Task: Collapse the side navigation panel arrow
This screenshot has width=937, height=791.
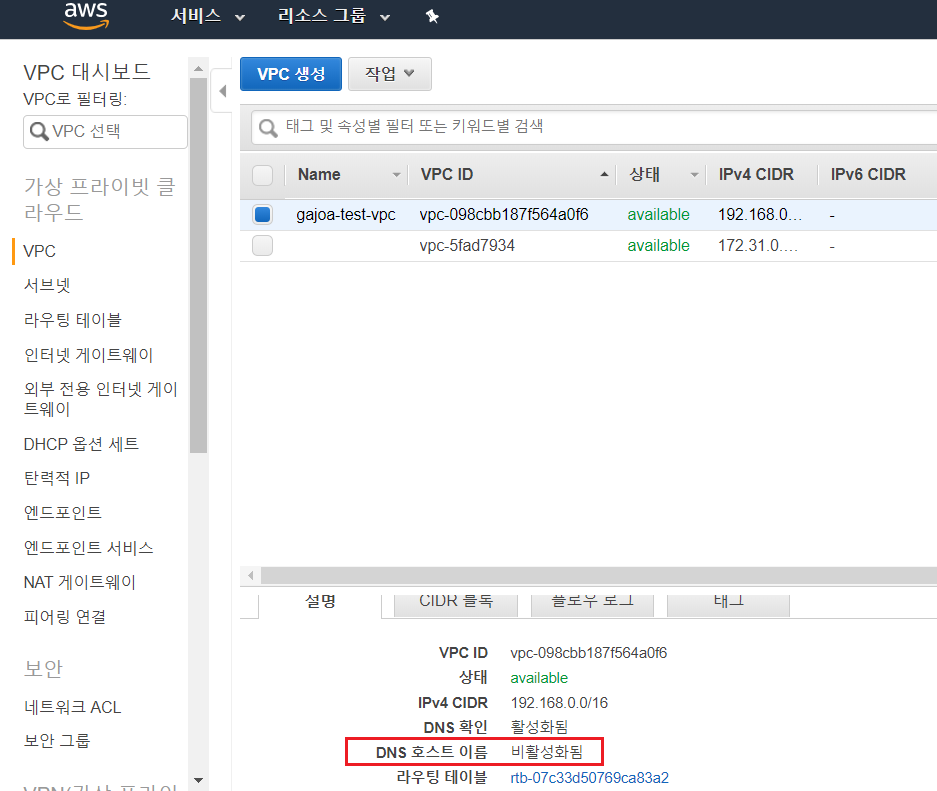Action: point(222,91)
